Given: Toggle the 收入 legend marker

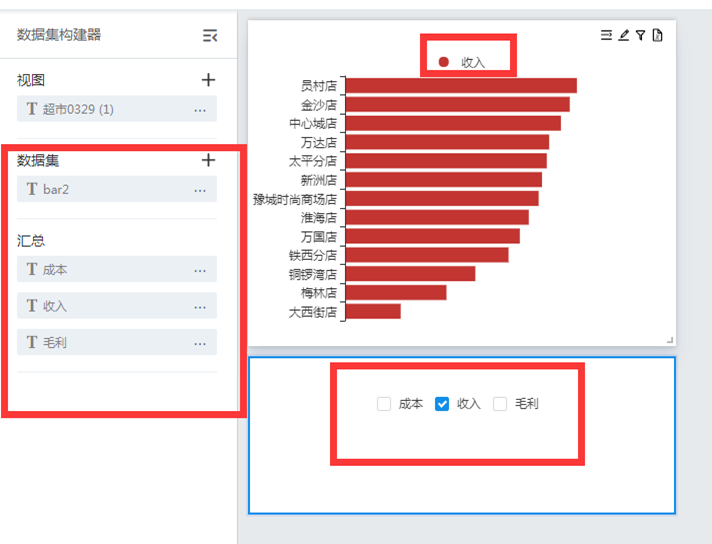Looking at the screenshot, I should [x=444, y=62].
